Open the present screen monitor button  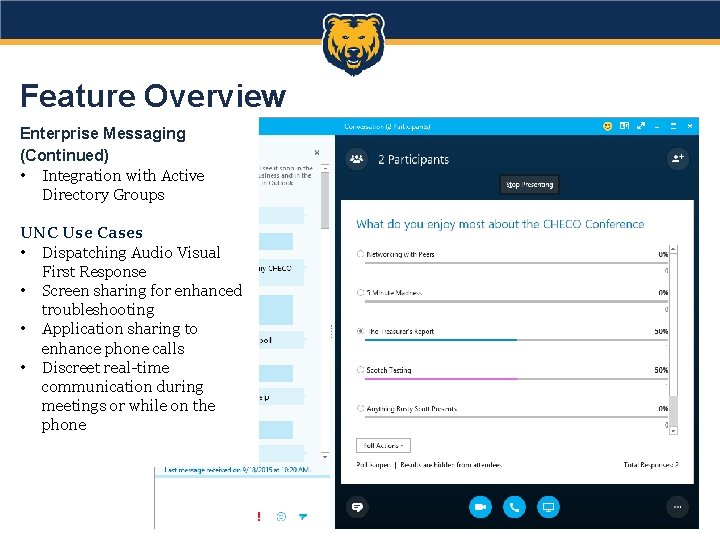pos(548,507)
